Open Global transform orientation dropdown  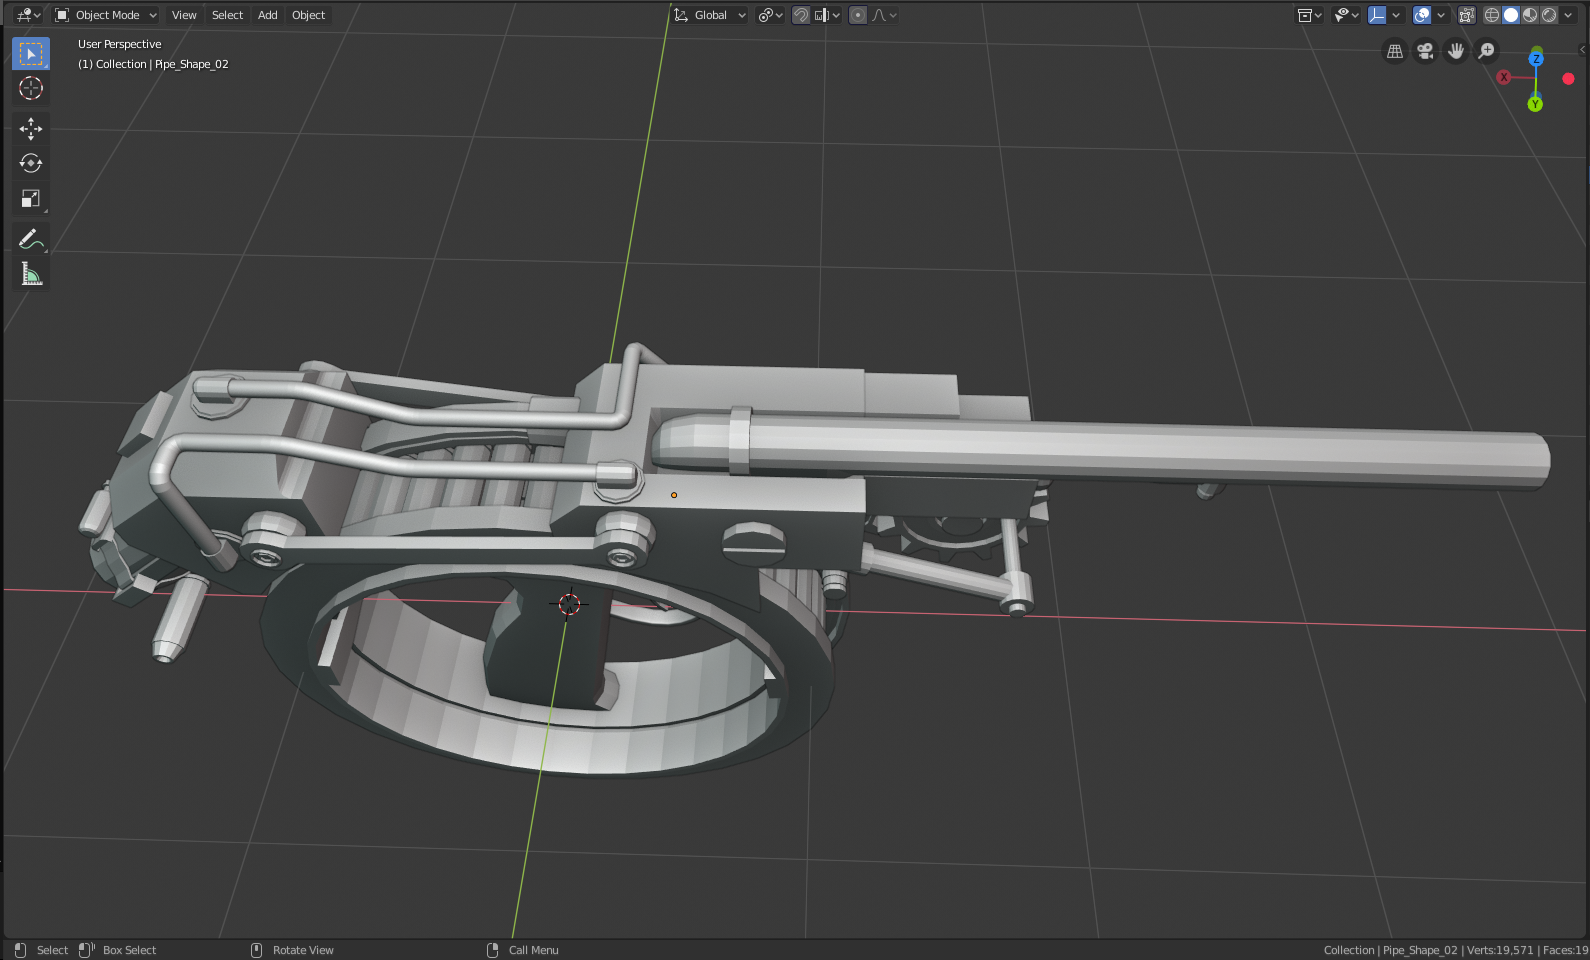tap(710, 15)
